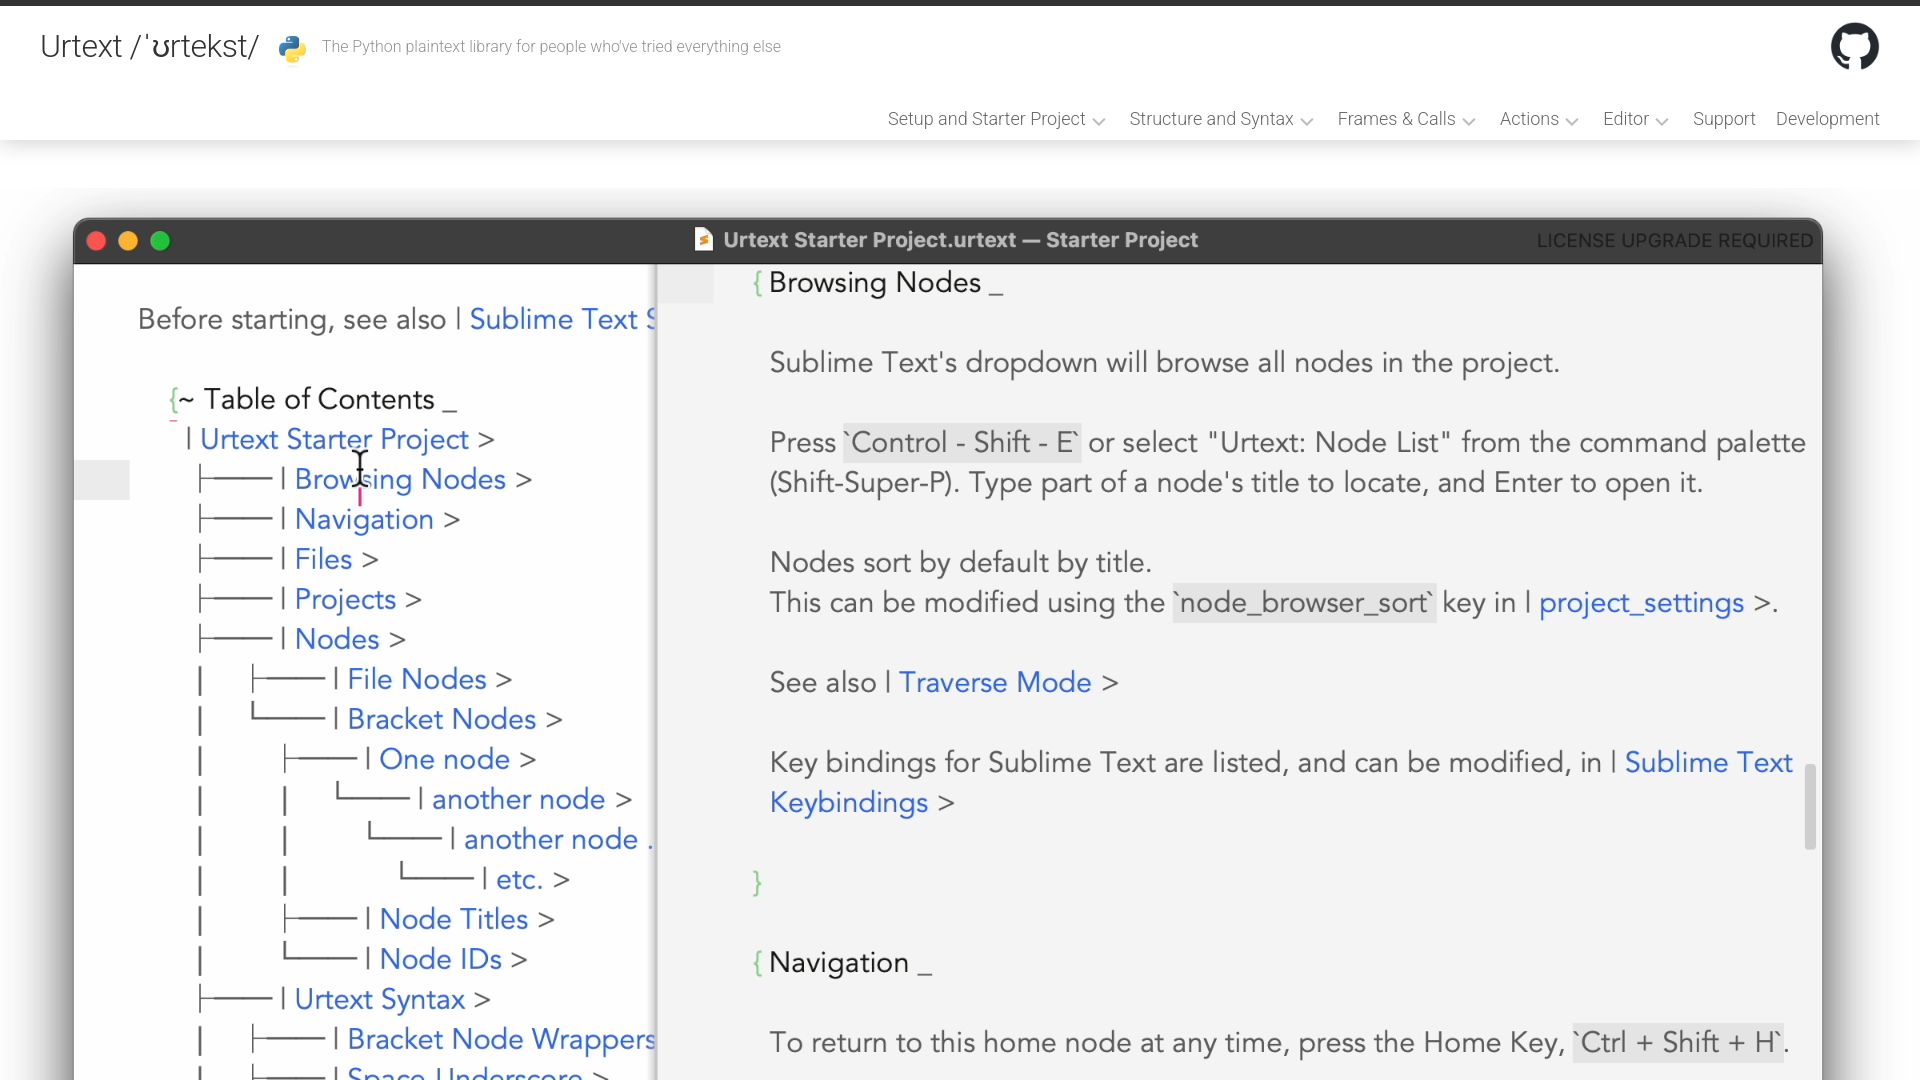Open Bracket Nodes link
The height and width of the screenshot is (1080, 1920).
click(442, 719)
